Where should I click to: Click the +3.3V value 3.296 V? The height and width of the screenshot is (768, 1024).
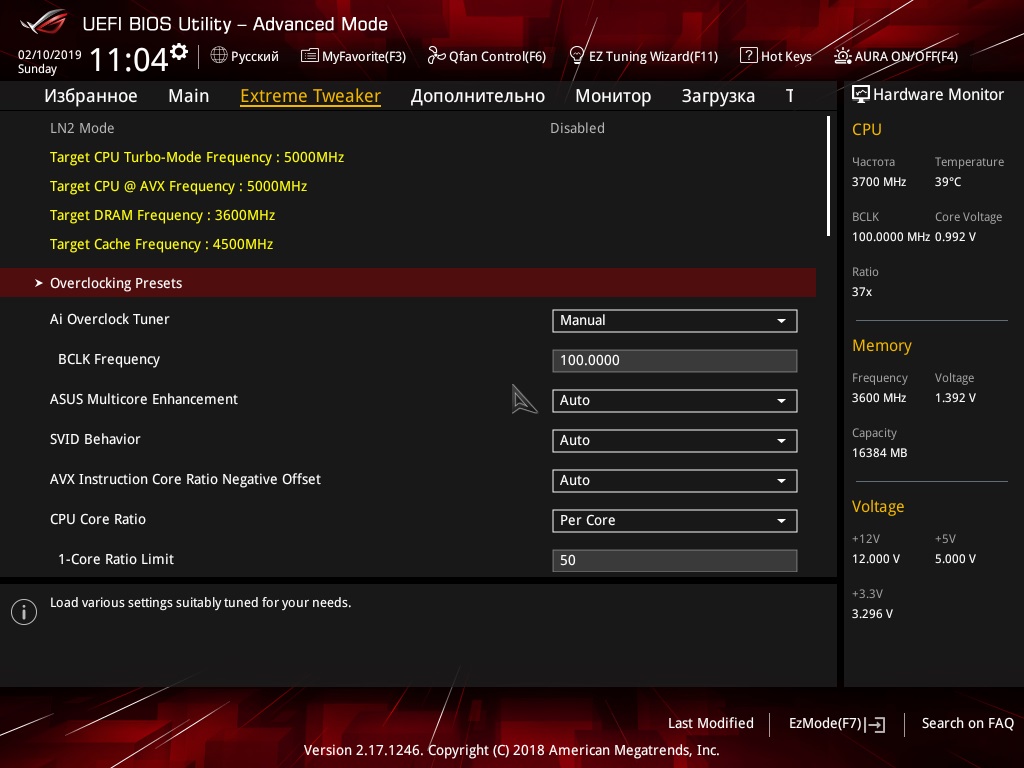872,613
